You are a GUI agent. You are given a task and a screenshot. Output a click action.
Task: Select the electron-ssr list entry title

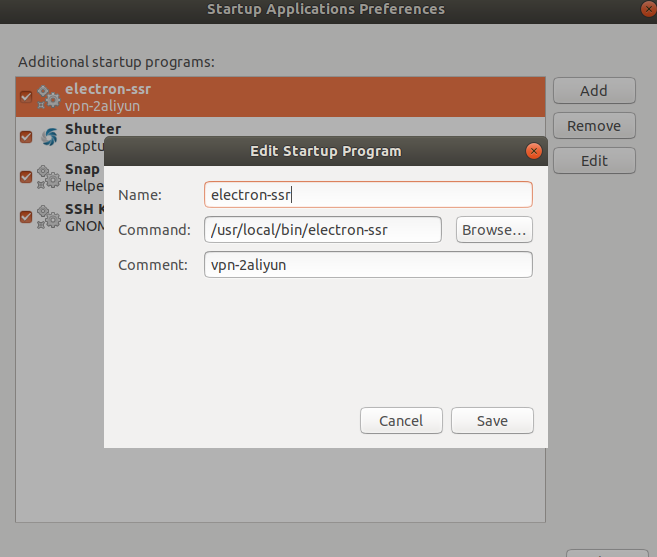108,89
